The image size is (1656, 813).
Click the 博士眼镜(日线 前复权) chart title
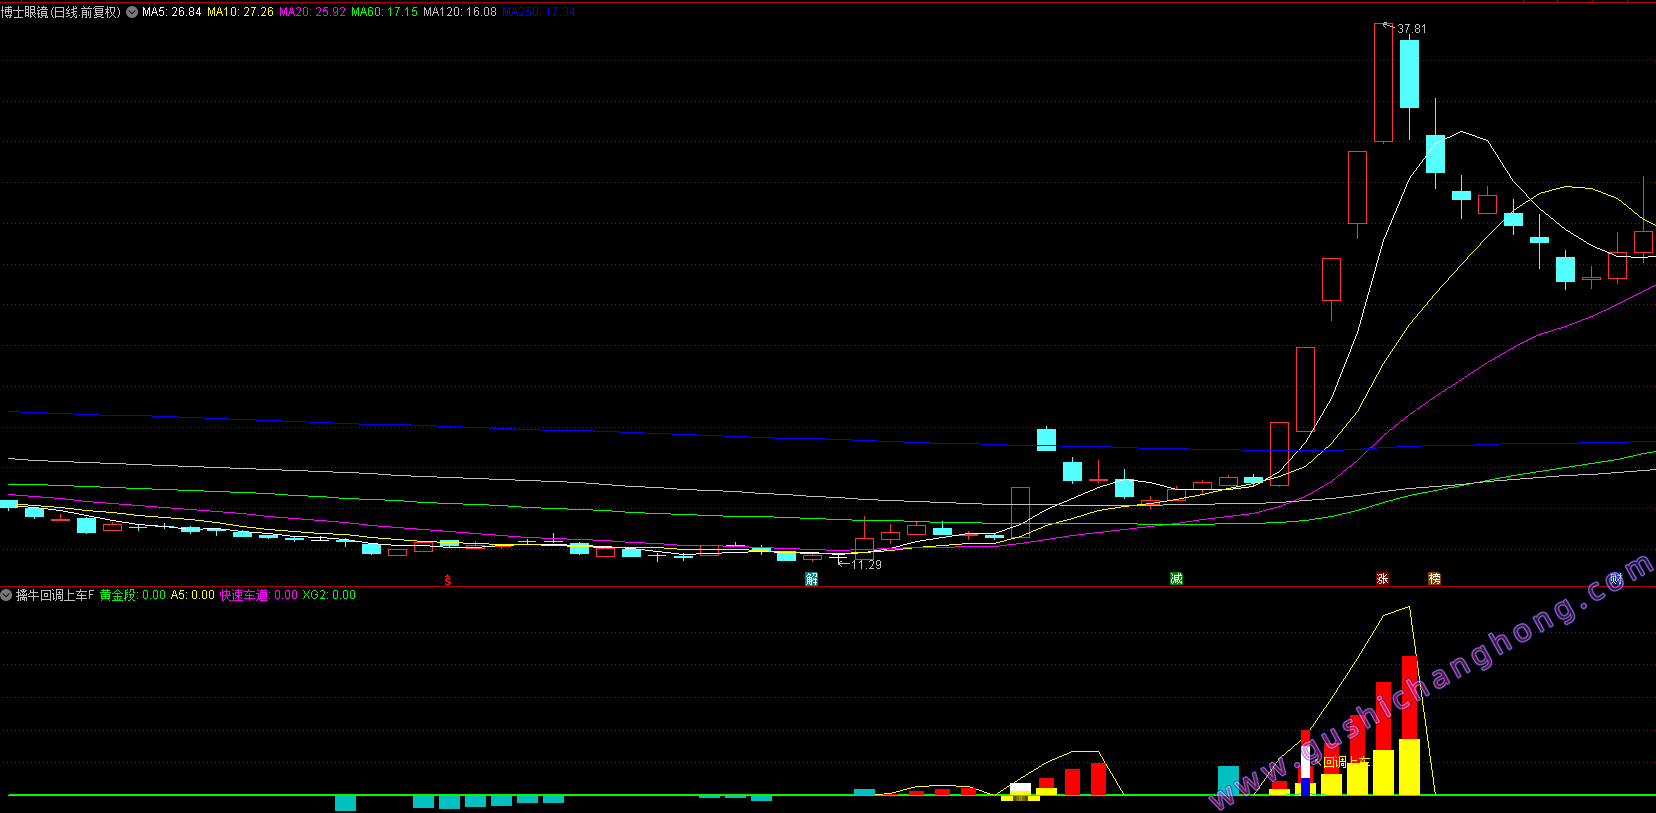[61, 12]
